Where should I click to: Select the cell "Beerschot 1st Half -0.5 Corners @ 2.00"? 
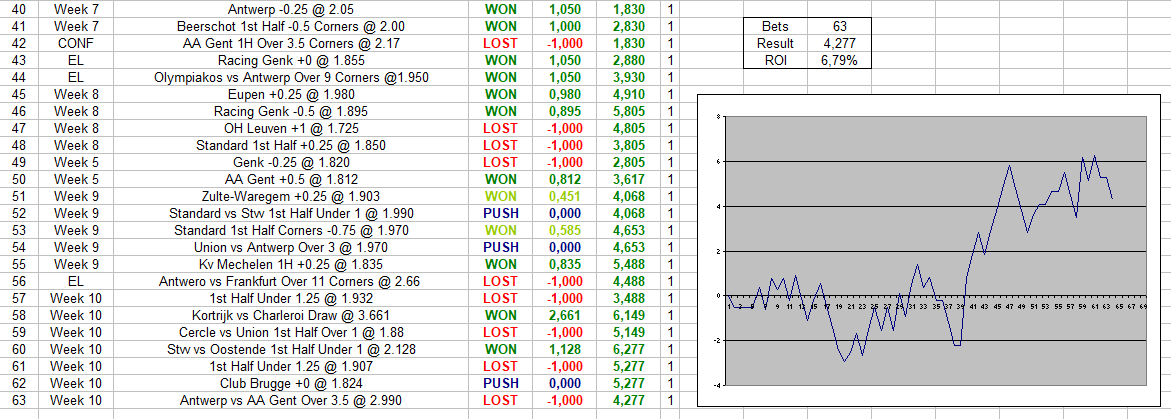point(291,26)
